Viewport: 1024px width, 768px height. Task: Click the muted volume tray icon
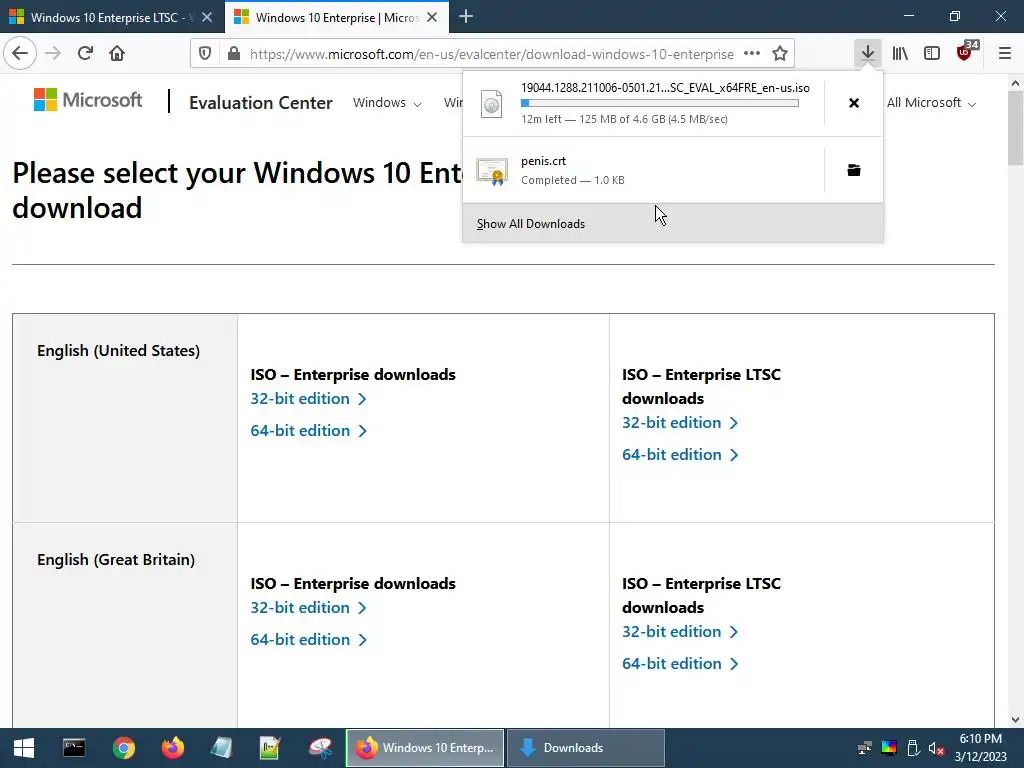[936, 748]
